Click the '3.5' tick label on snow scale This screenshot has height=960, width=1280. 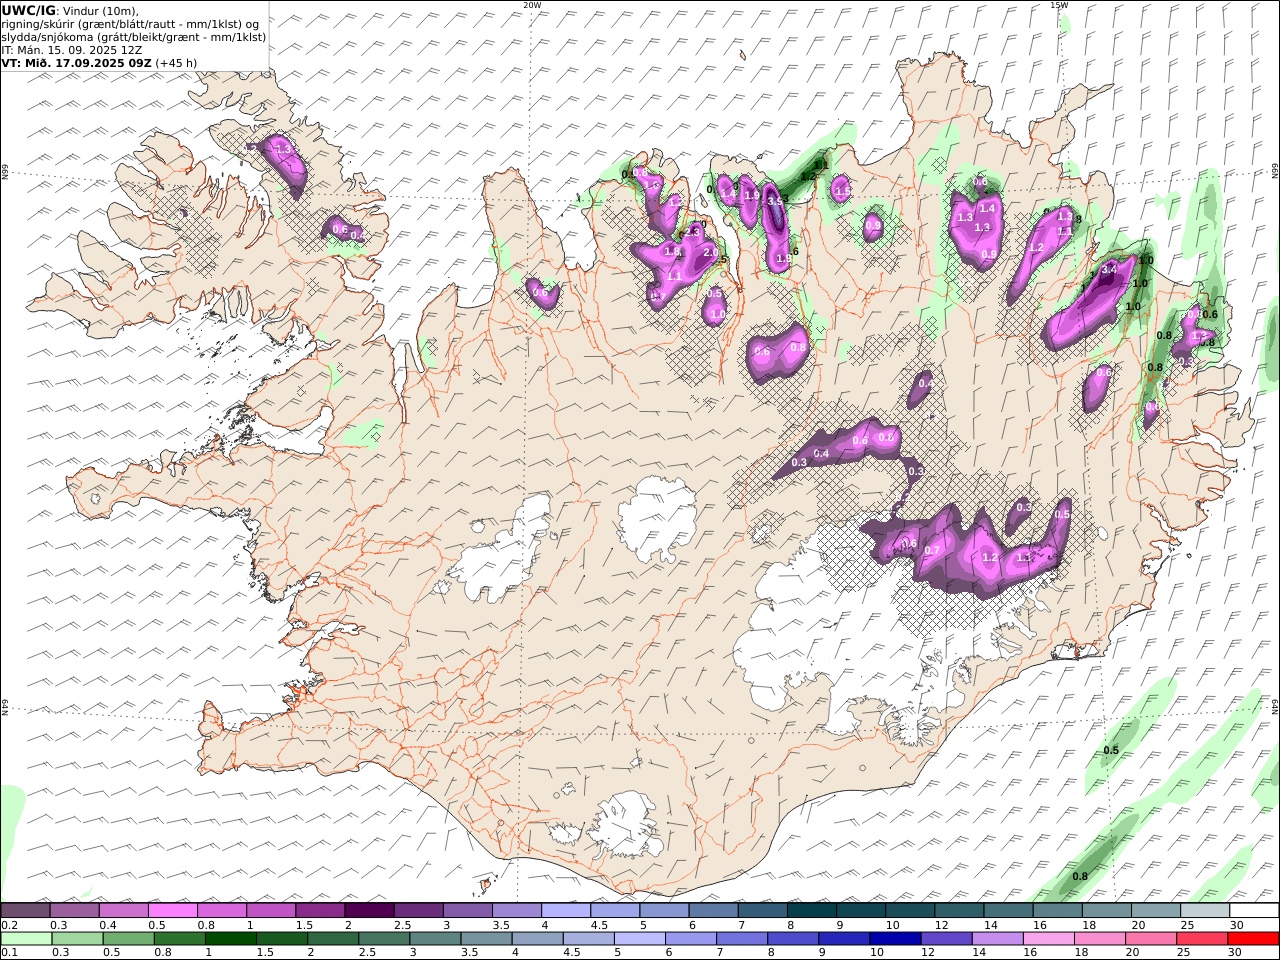tap(500, 925)
